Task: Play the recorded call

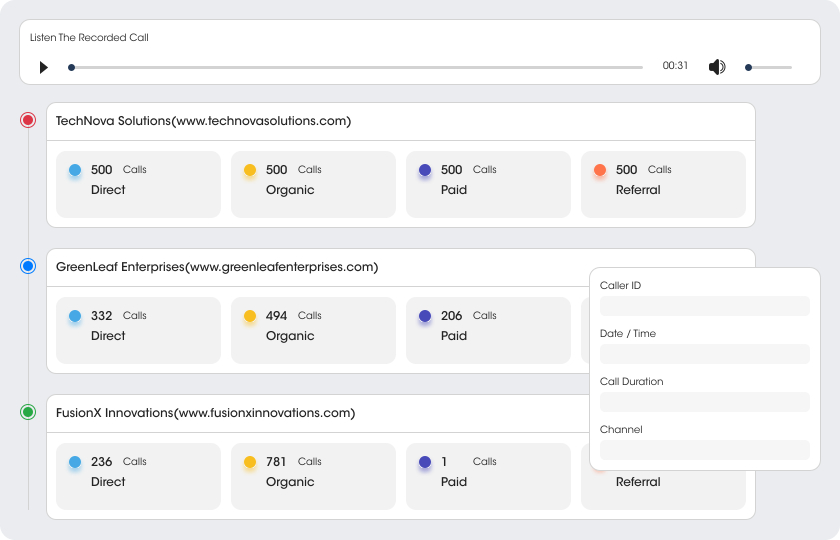Action: (43, 68)
